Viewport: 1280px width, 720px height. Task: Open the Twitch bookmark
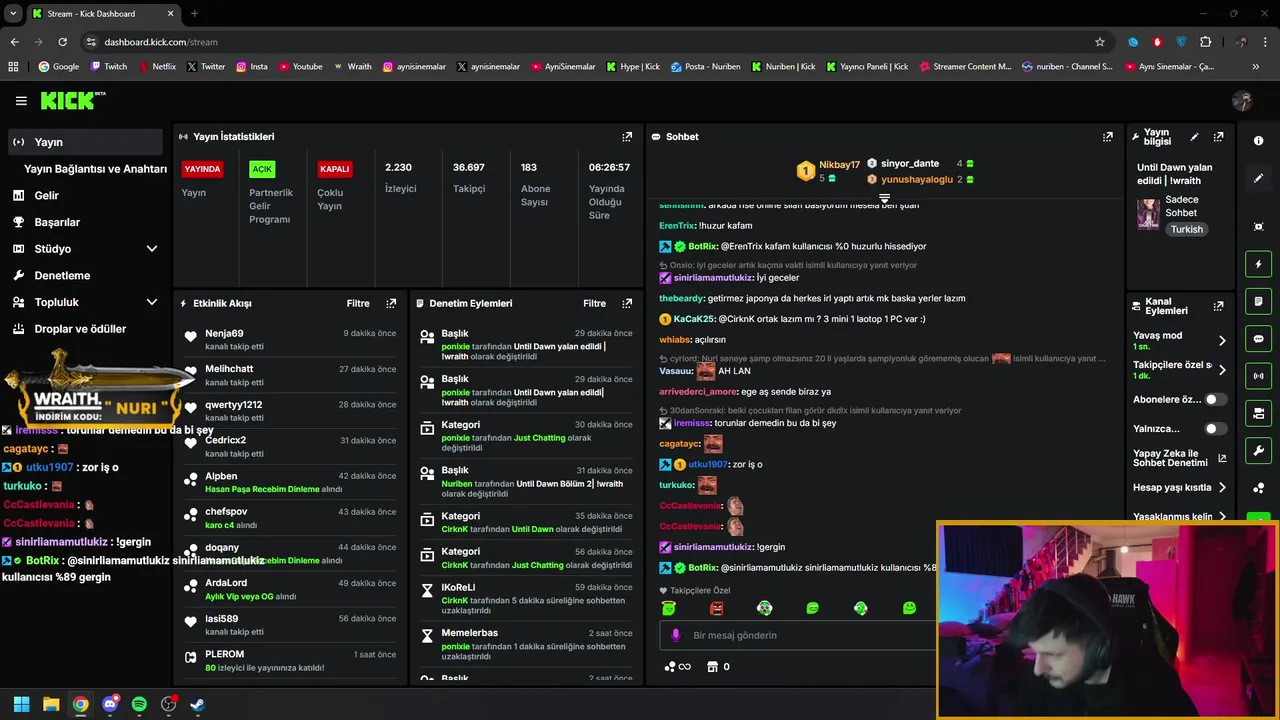point(108,67)
